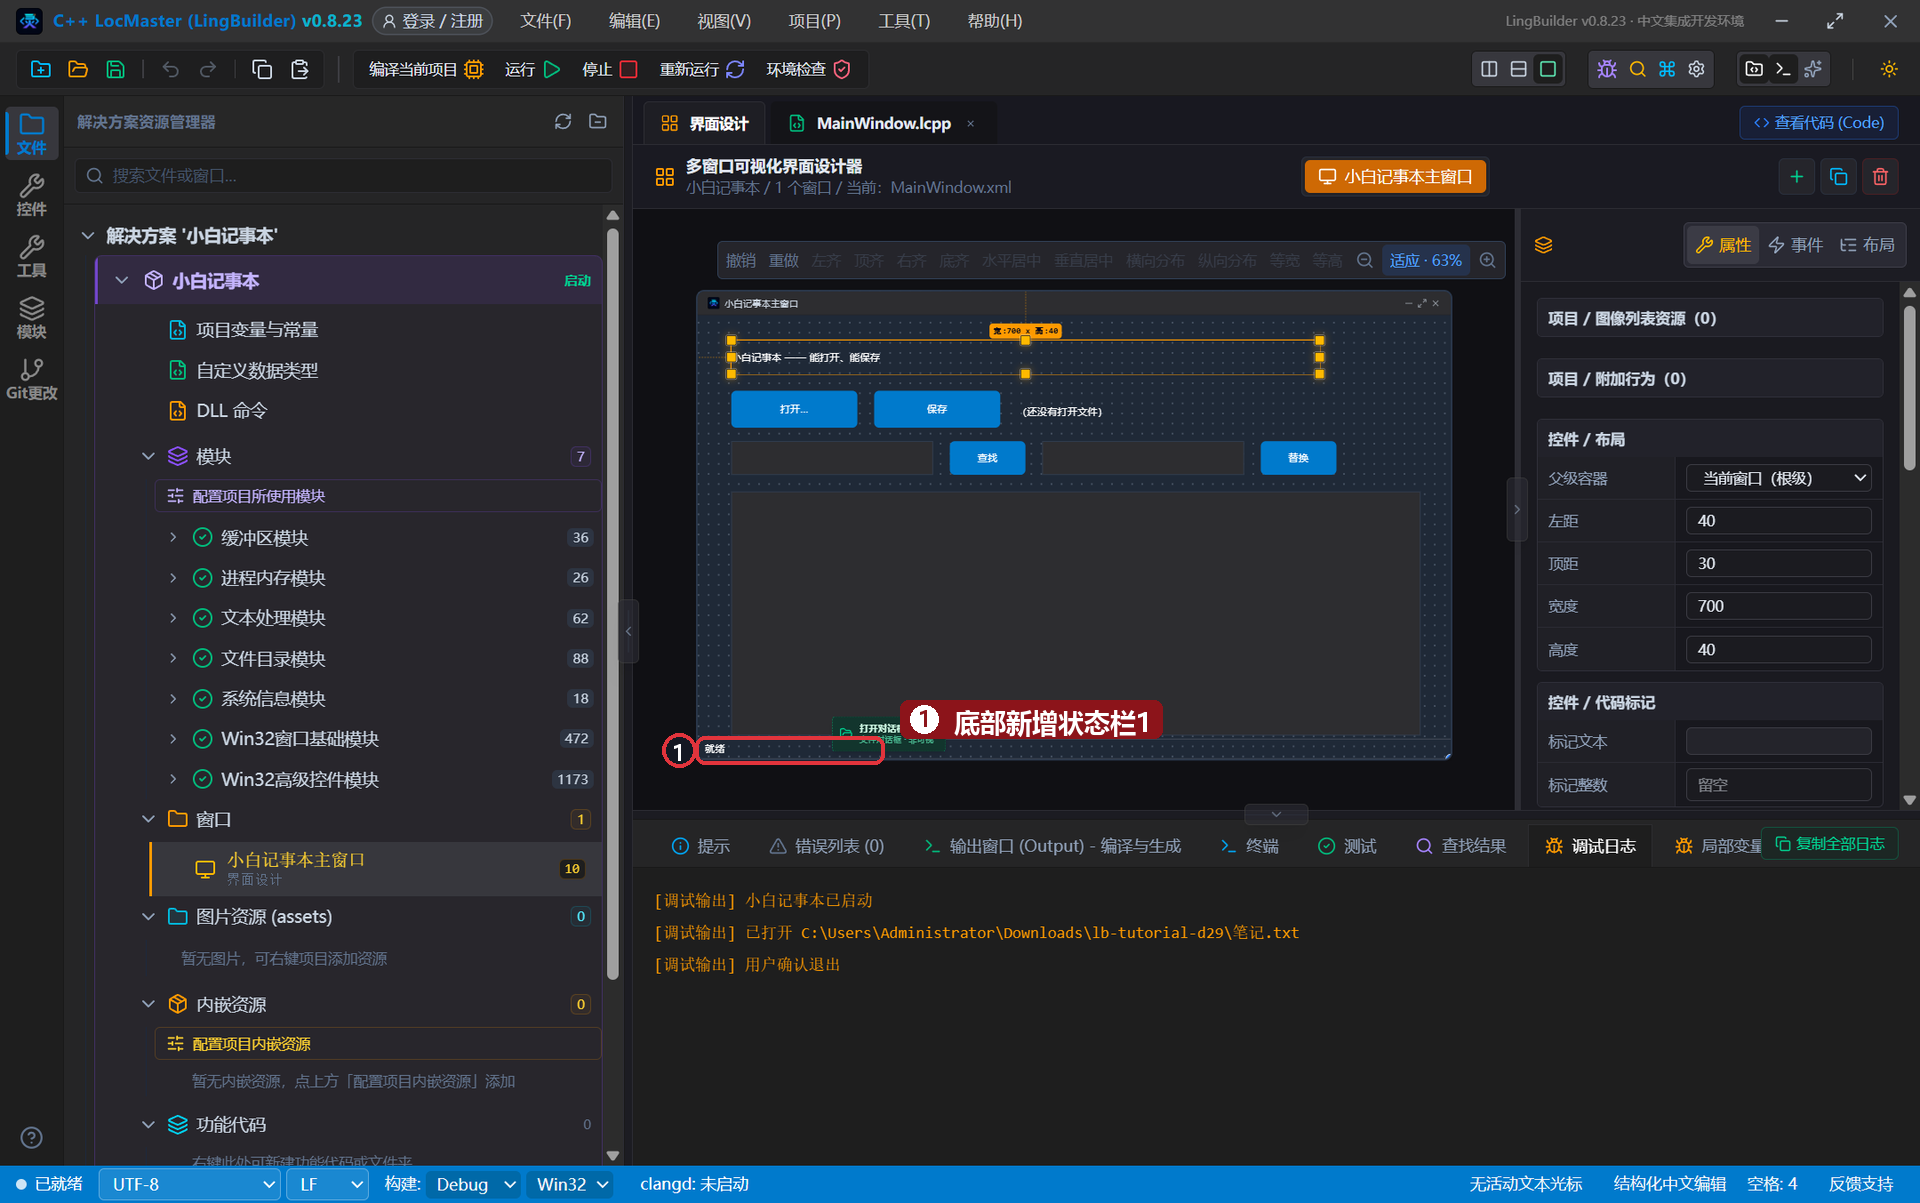Click the paste clipboard icon
The image size is (1920, 1203).
tap(299, 69)
